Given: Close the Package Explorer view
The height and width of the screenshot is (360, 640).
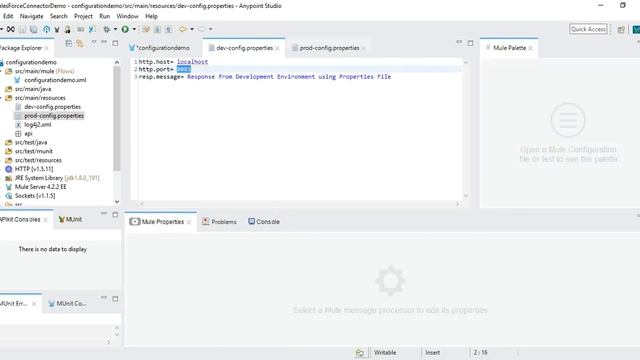Looking at the screenshot, I should [47, 48].
